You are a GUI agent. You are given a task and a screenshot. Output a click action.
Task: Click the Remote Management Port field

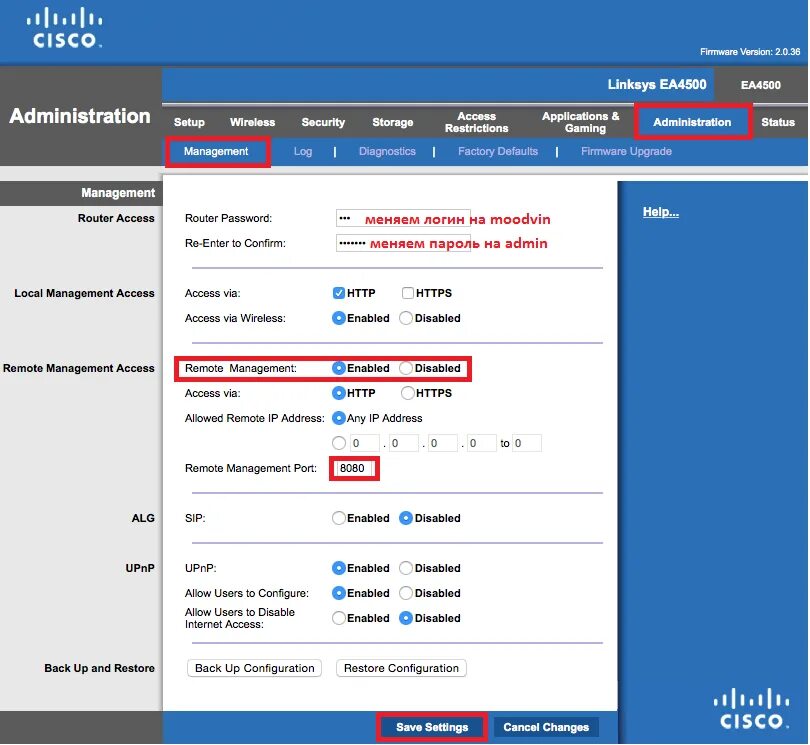tap(354, 469)
